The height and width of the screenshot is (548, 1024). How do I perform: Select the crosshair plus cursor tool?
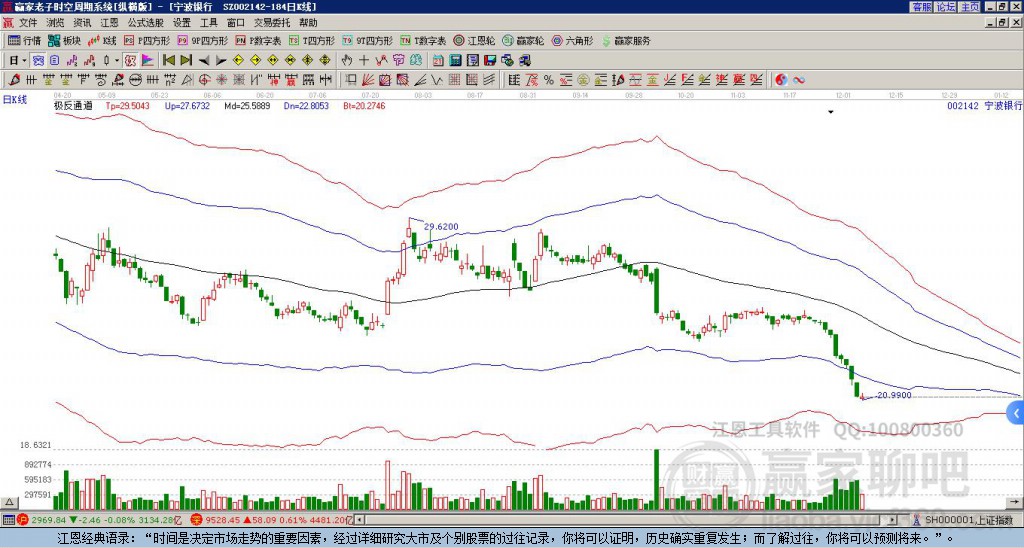click(364, 60)
